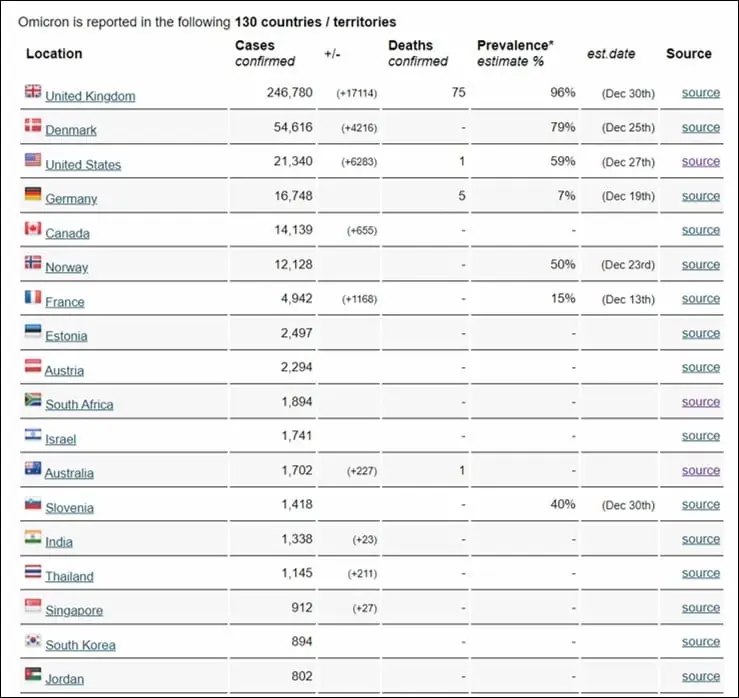Click the Norway flag icon

click(33, 263)
